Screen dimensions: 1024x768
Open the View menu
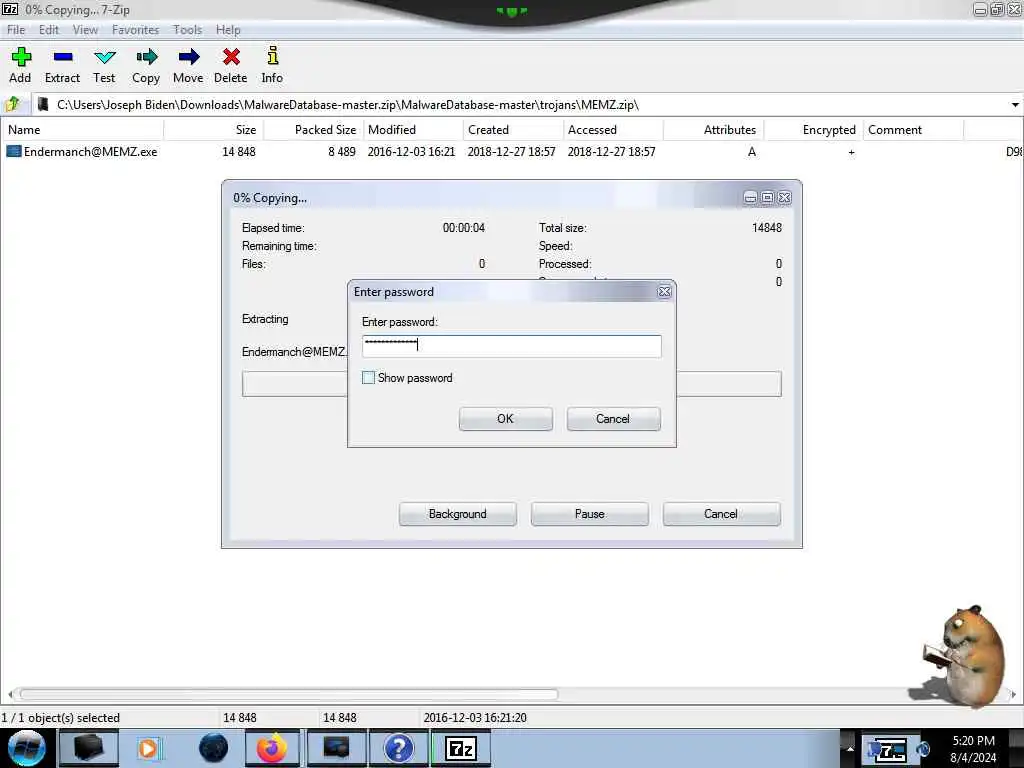pyautogui.click(x=86, y=29)
